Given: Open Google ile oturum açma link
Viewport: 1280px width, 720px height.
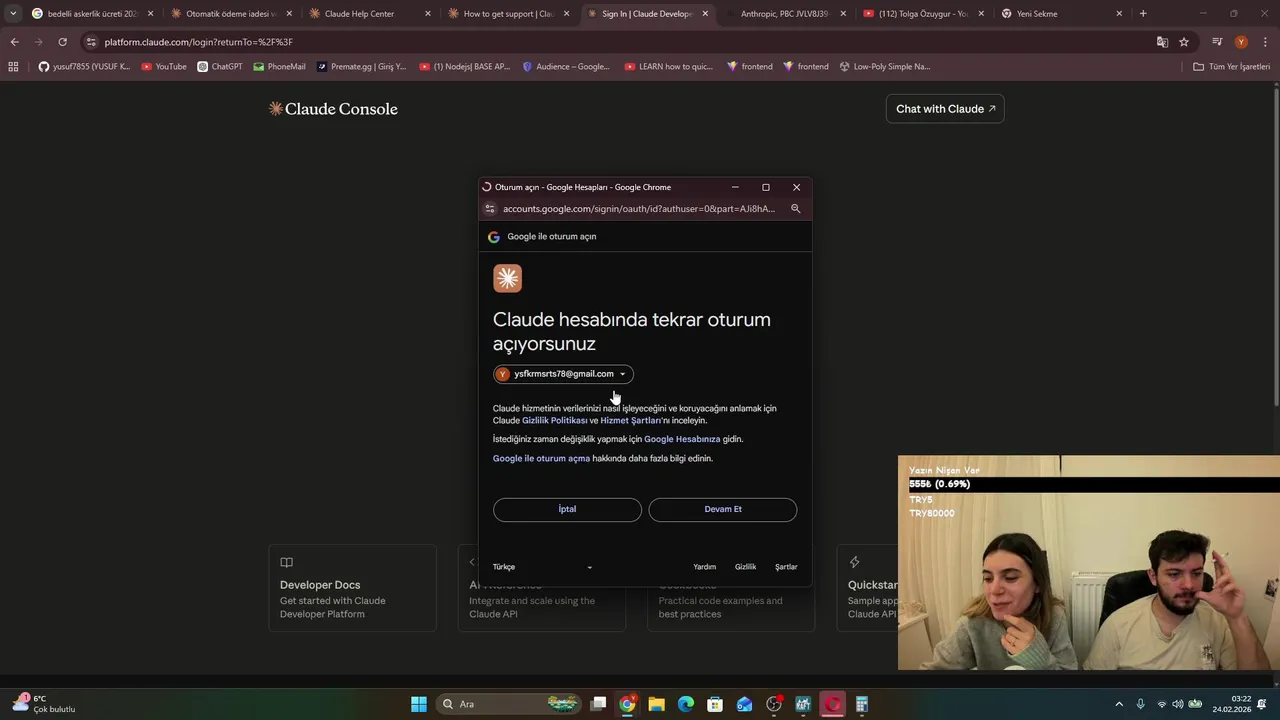Looking at the screenshot, I should [541, 459].
